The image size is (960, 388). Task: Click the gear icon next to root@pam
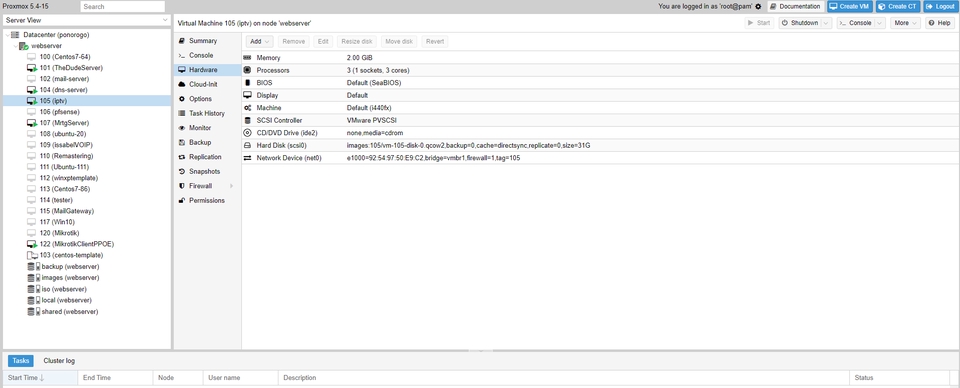(758, 7)
